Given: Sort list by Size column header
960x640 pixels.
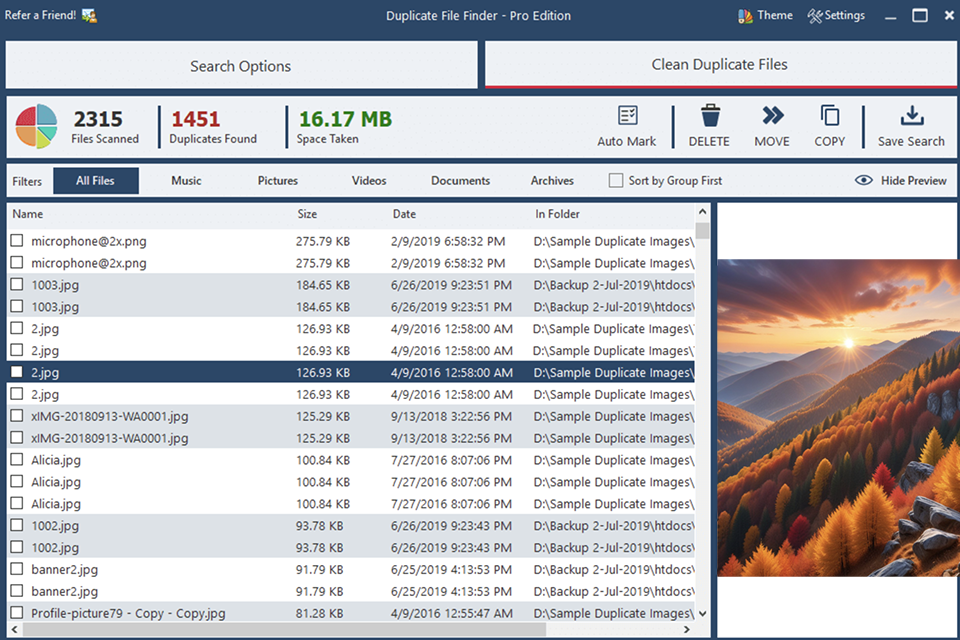Looking at the screenshot, I should [x=307, y=214].
